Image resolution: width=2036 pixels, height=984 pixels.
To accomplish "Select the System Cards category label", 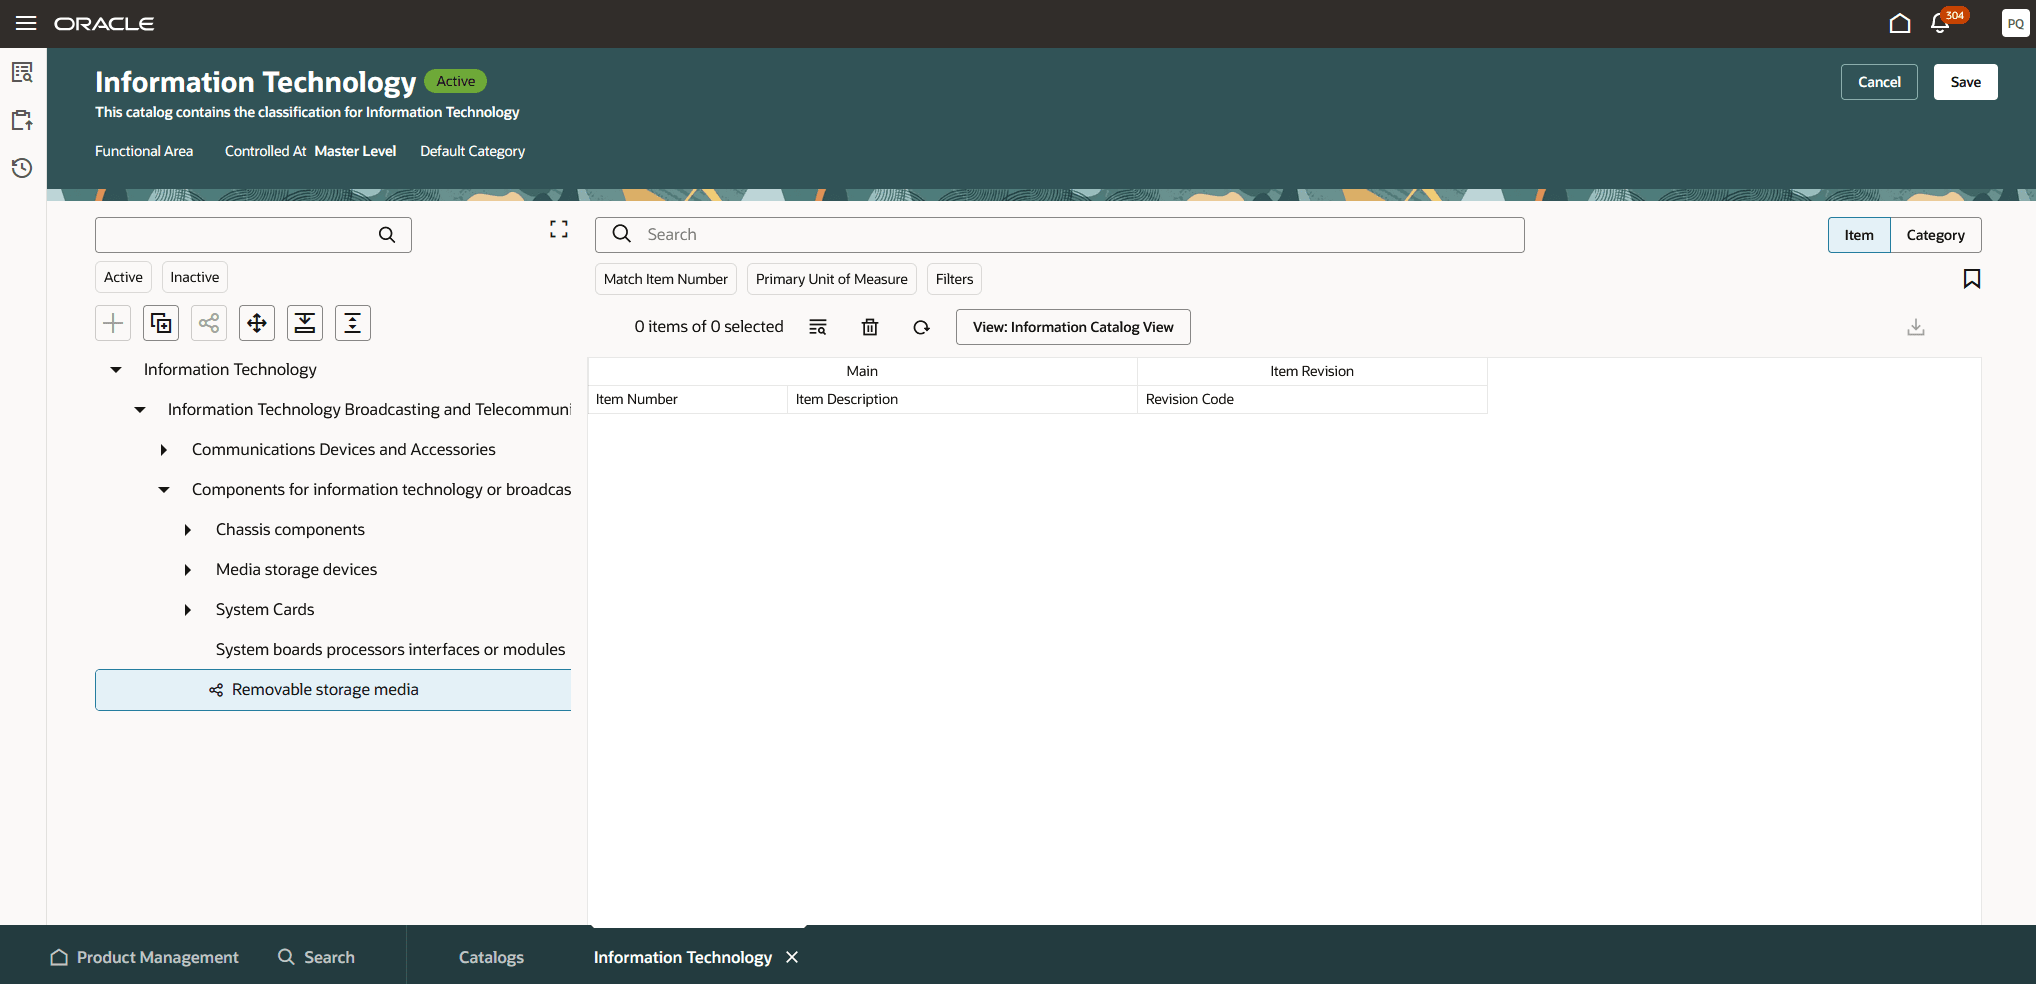I will click(x=265, y=610).
